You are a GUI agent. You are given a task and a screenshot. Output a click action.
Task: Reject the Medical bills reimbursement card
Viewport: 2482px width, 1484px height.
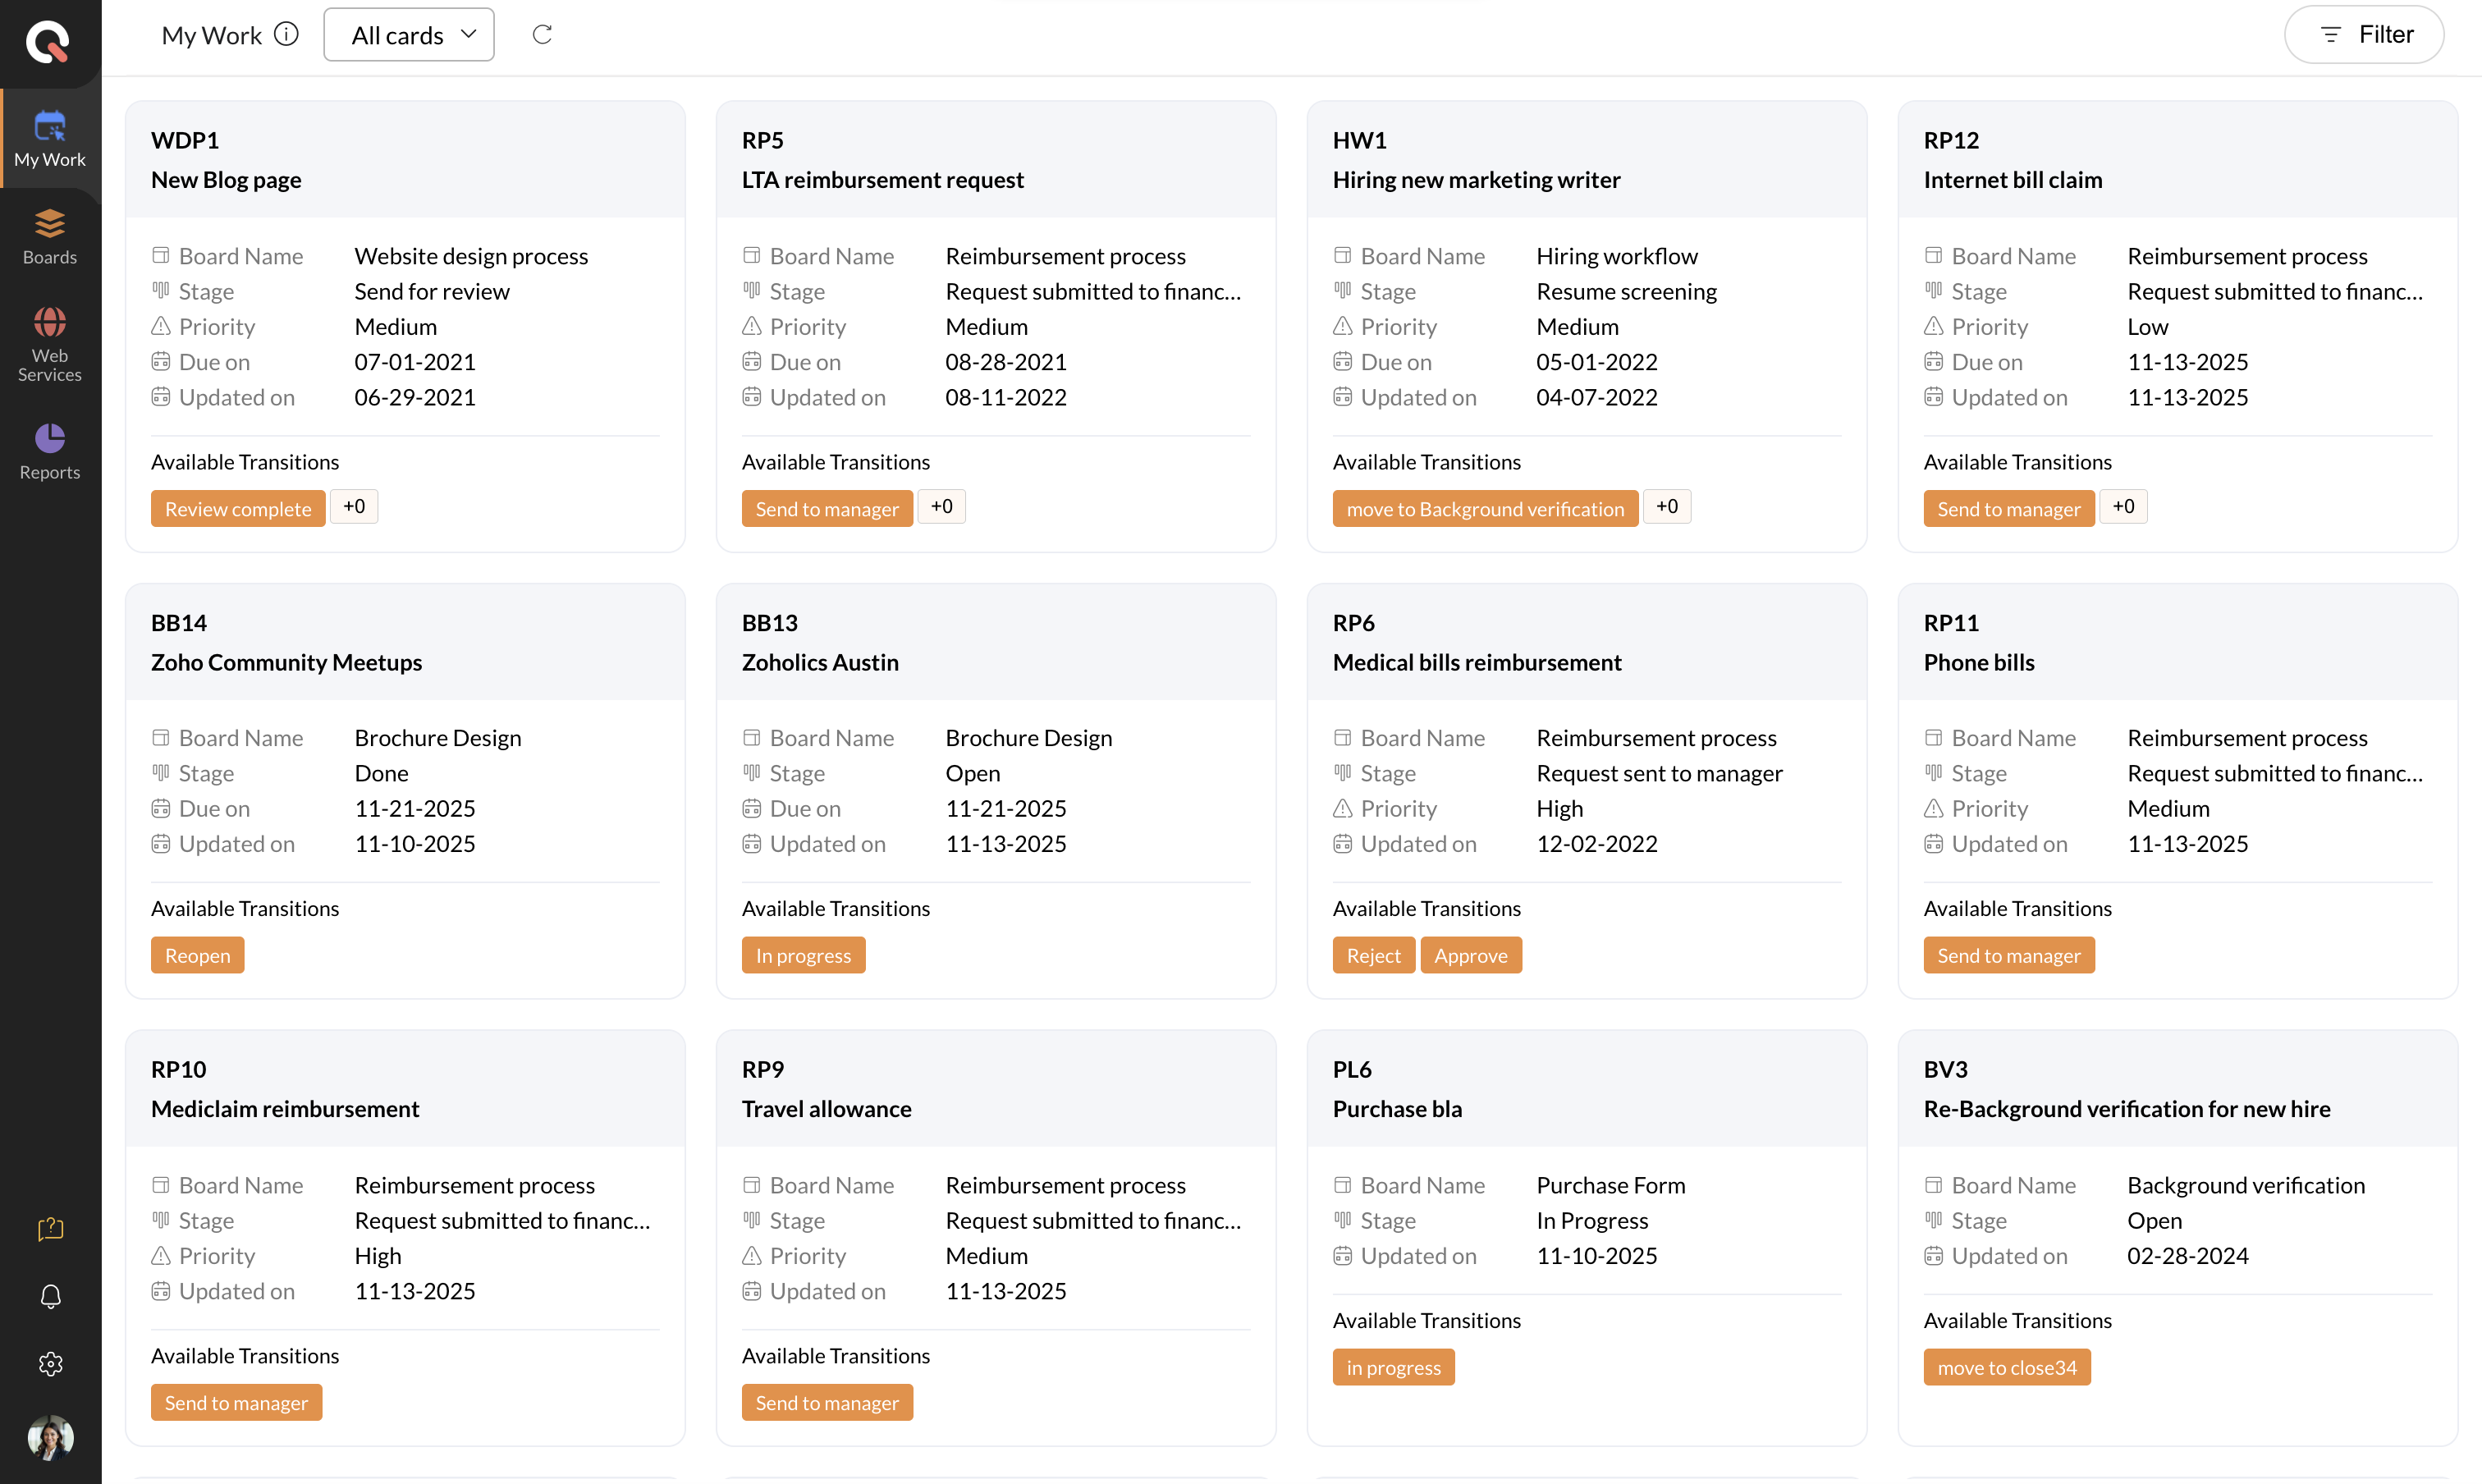[x=1373, y=955]
